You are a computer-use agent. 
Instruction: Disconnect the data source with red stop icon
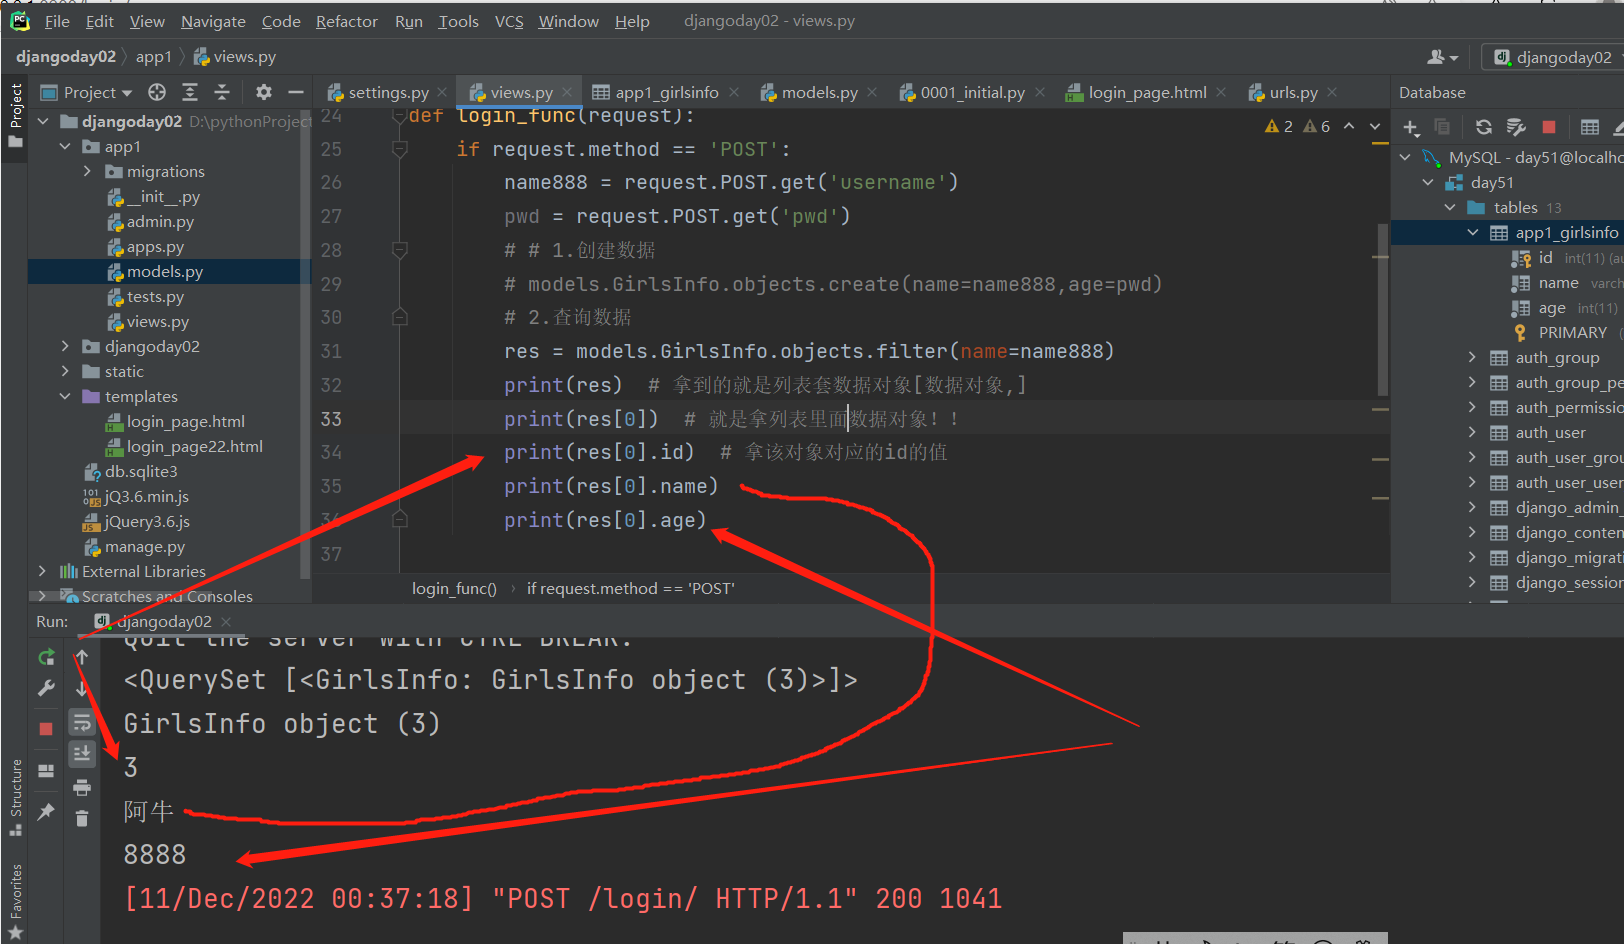(x=1549, y=127)
